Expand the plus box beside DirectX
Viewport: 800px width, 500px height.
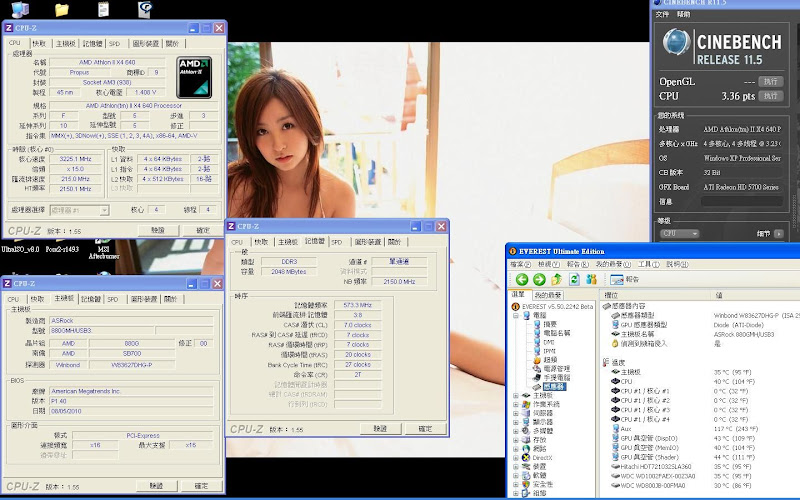[516, 458]
